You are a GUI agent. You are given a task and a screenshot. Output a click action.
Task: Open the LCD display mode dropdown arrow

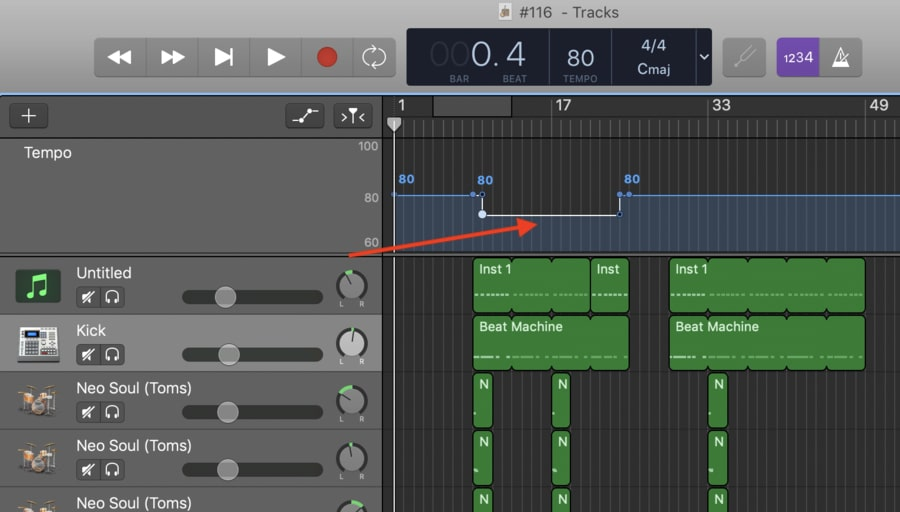[x=704, y=57]
